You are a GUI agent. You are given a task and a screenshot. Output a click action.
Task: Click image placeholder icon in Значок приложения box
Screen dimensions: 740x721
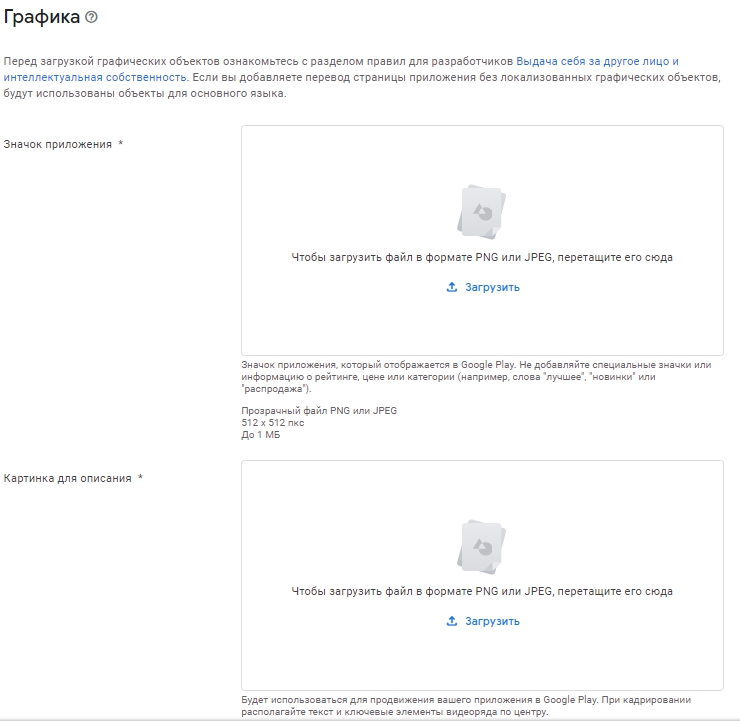(x=481, y=212)
